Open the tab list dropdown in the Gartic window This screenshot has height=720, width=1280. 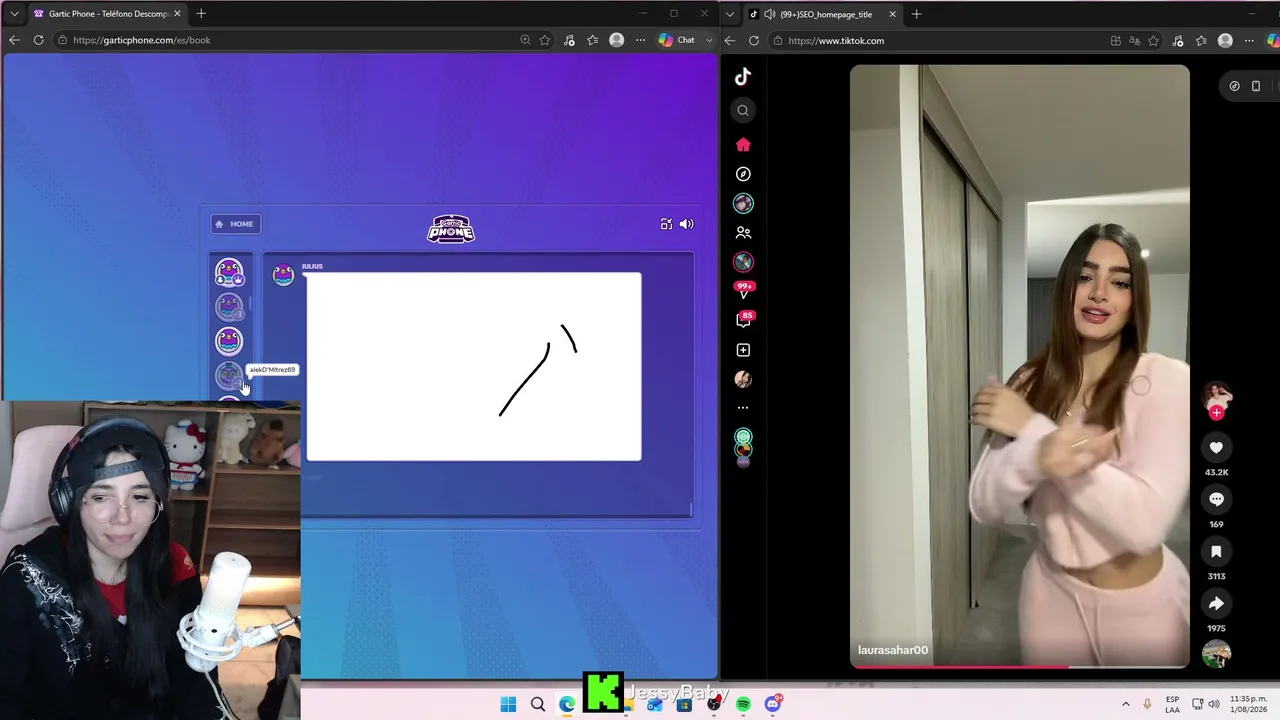[14, 14]
